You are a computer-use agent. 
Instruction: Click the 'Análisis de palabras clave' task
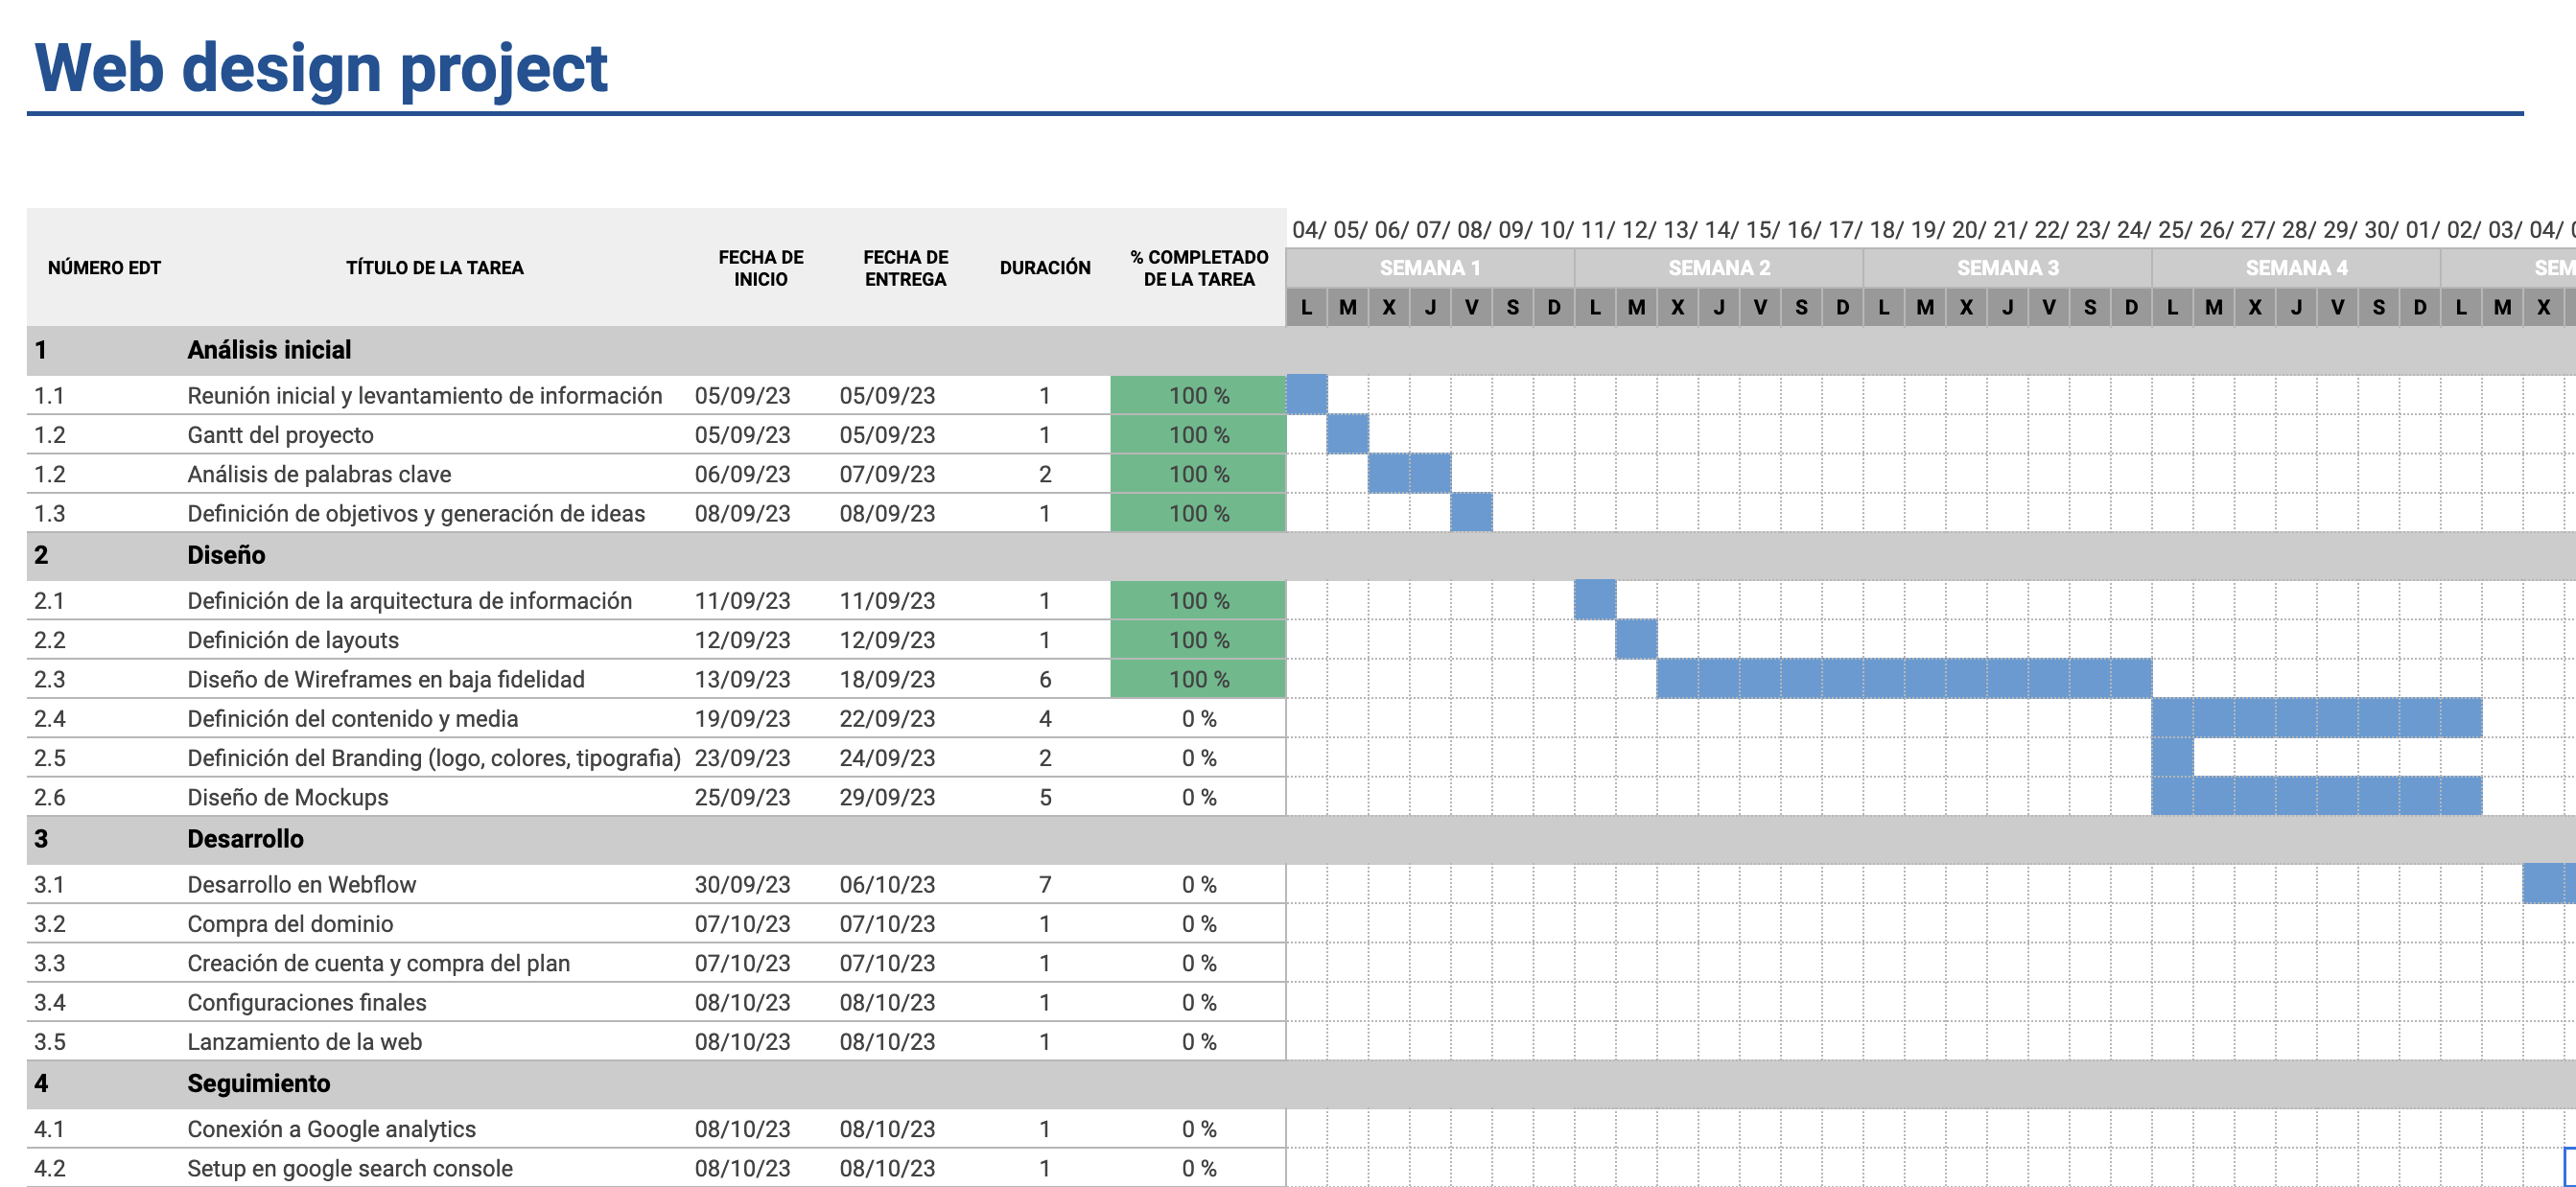click(319, 474)
